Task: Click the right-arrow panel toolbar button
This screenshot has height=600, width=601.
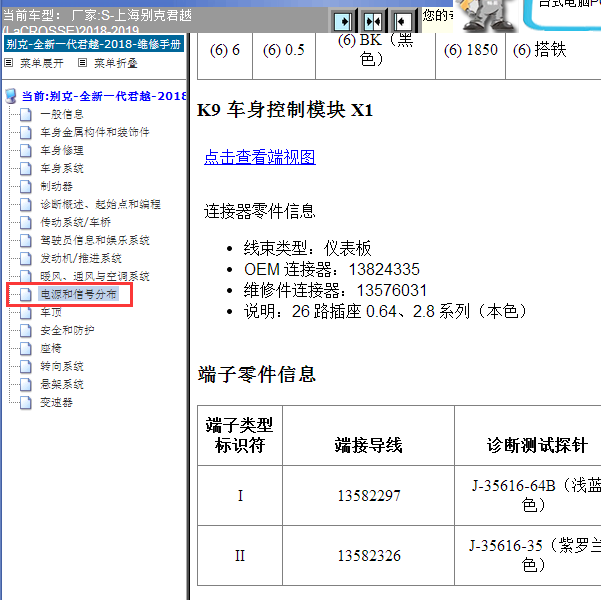Action: click(343, 21)
